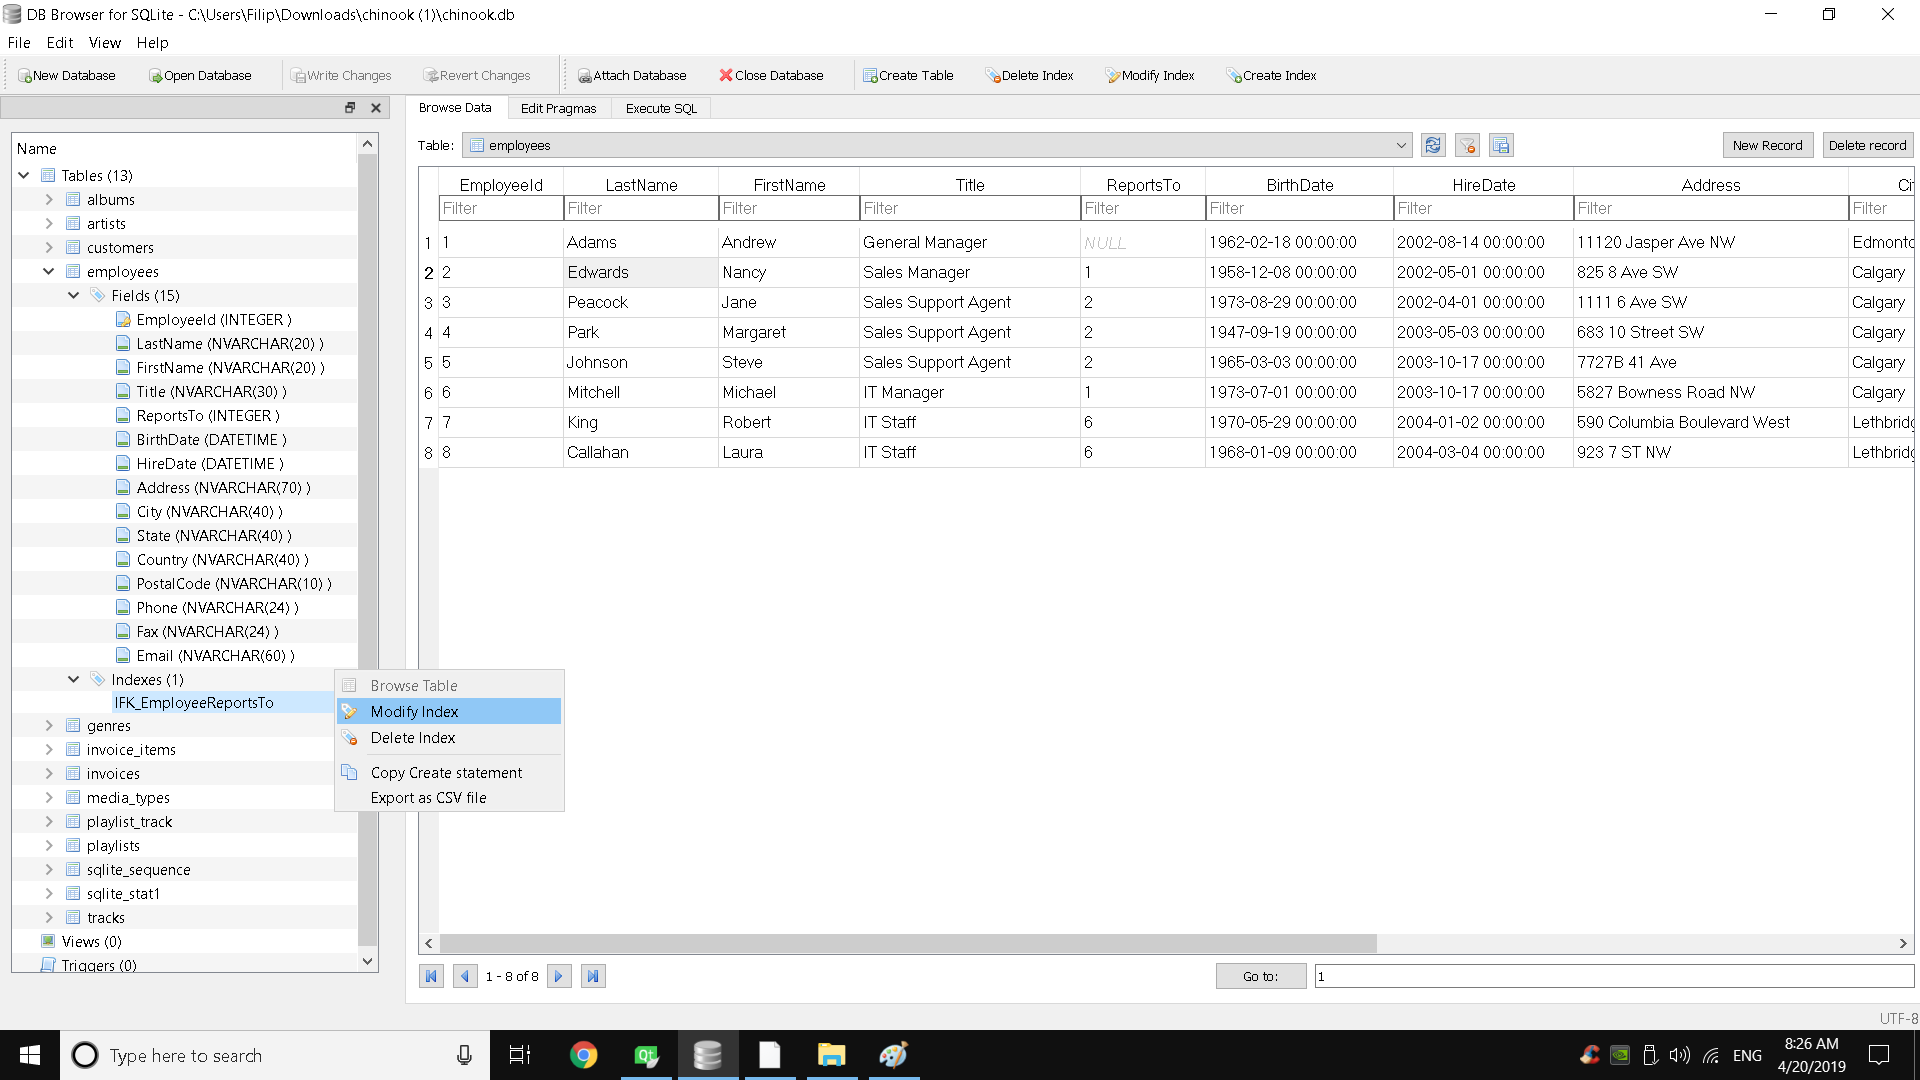The image size is (1920, 1080).
Task: Click the General Manager title cell
Action: 969,242
